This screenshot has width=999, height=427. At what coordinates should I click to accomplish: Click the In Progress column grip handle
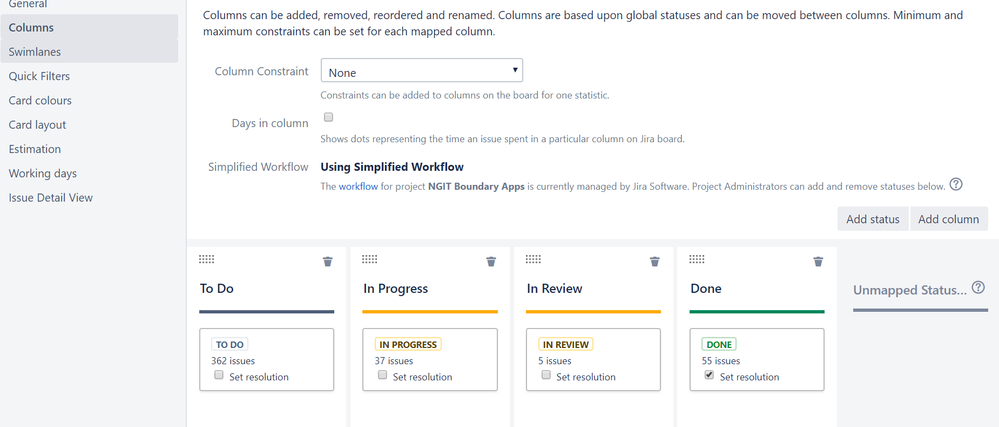[x=370, y=259]
